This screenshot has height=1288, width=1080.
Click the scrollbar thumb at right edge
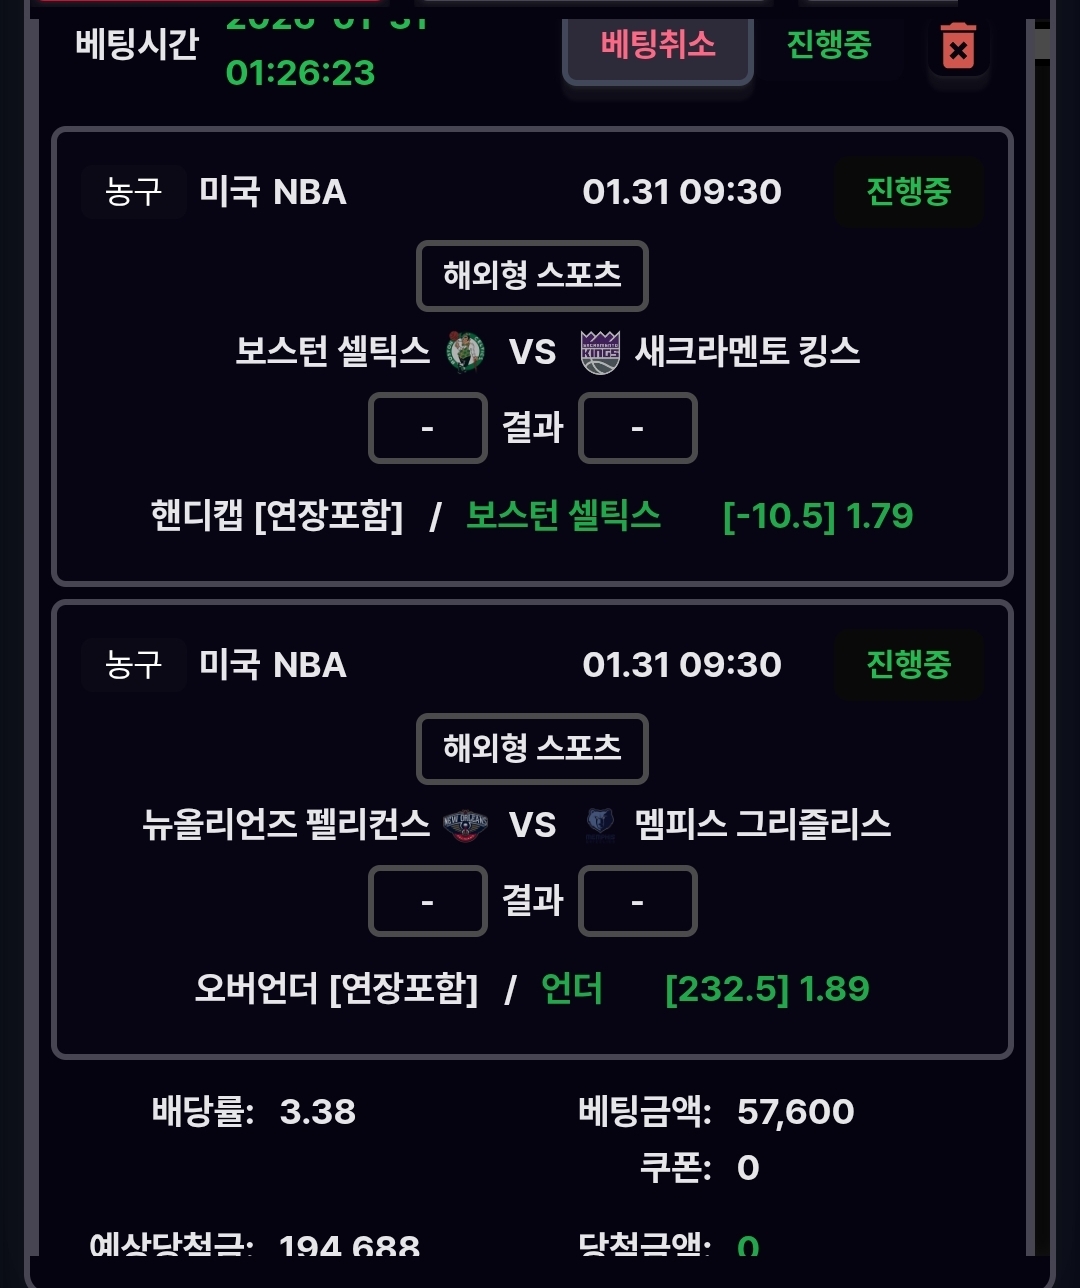point(1042,44)
